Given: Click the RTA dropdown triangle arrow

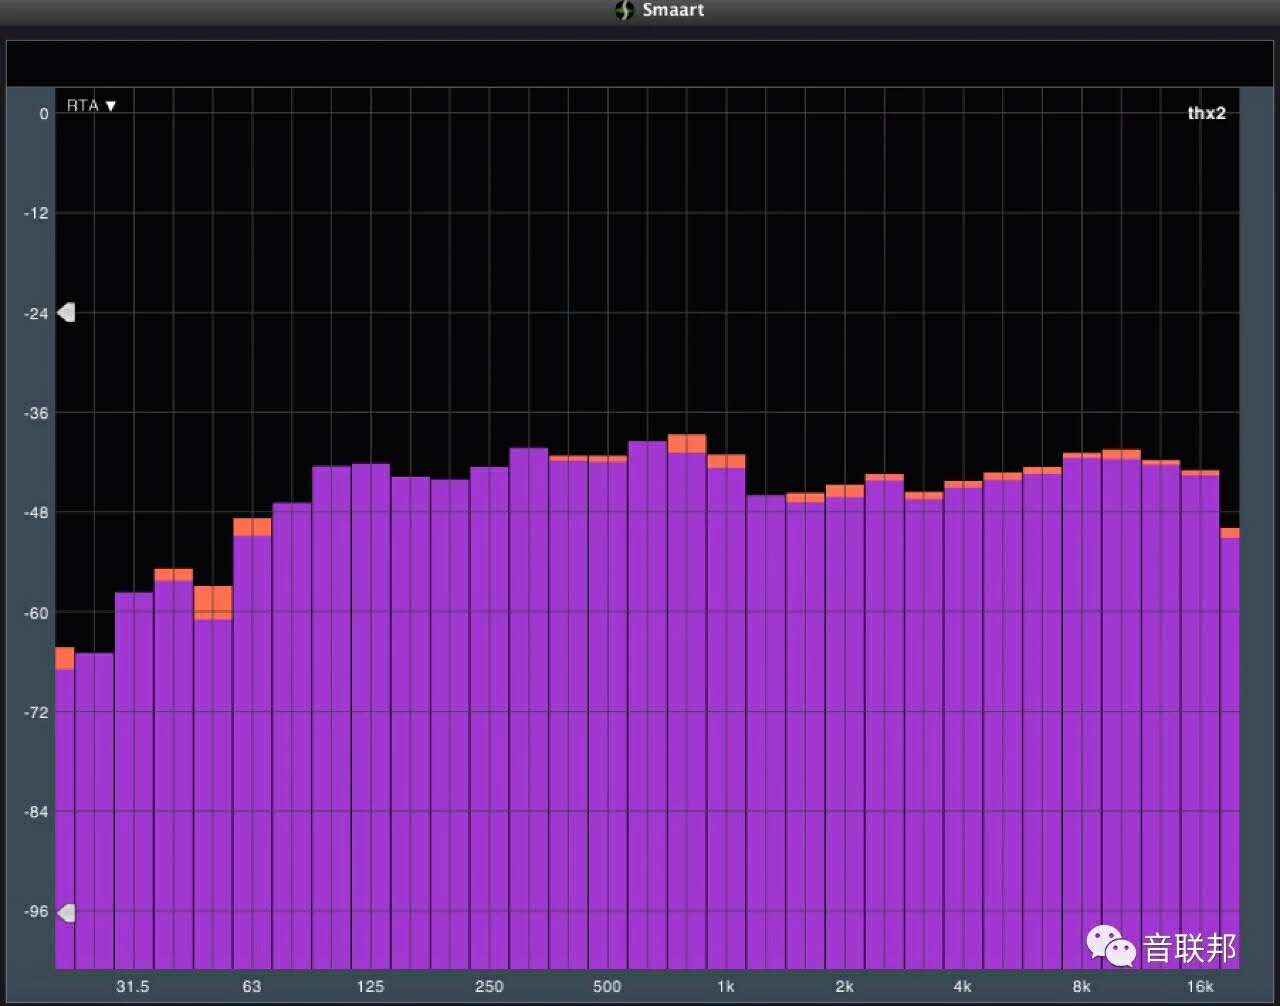Looking at the screenshot, I should [111, 106].
